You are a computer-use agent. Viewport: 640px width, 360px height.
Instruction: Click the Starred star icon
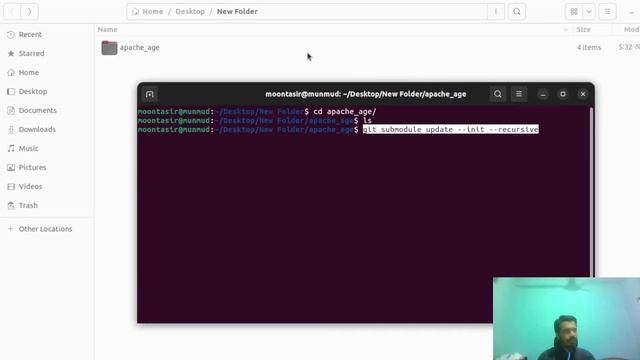coord(11,53)
